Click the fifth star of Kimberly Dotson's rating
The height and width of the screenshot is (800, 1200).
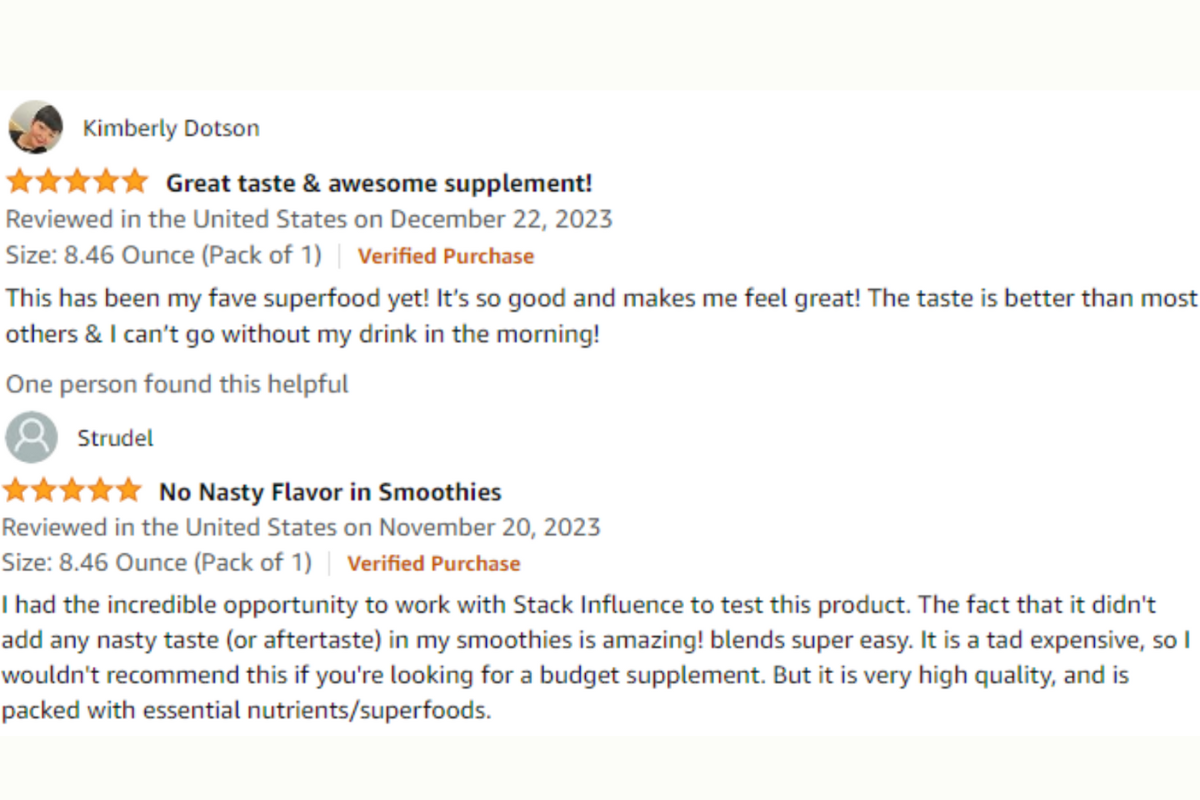click(x=134, y=182)
